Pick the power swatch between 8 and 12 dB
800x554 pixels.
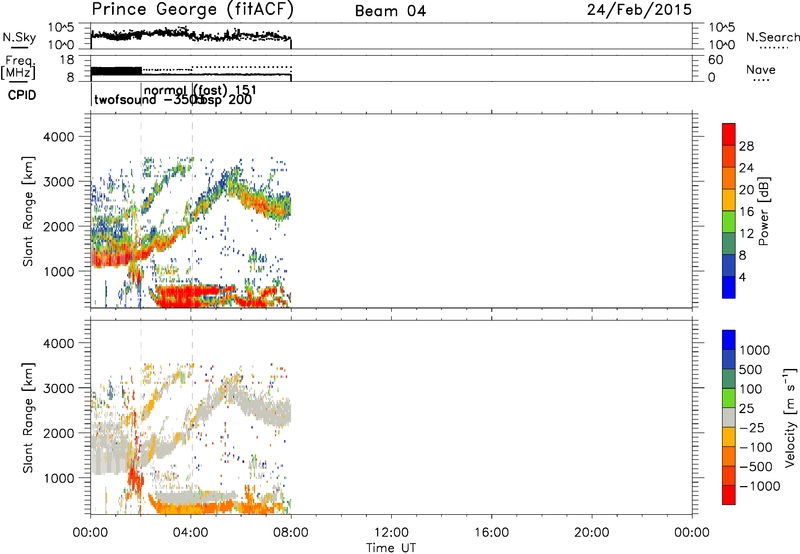729,244
